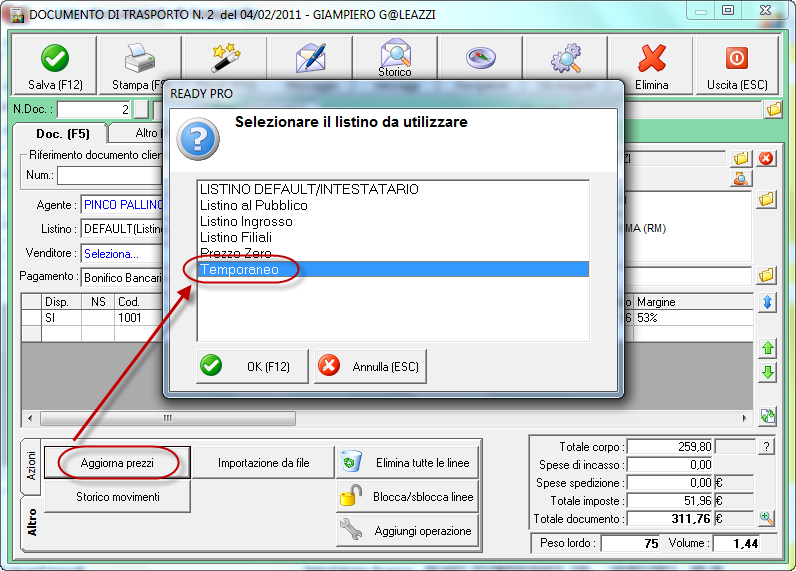Select Listino Ingrosso entry
Image resolution: width=796 pixels, height=571 pixels.
(393, 221)
